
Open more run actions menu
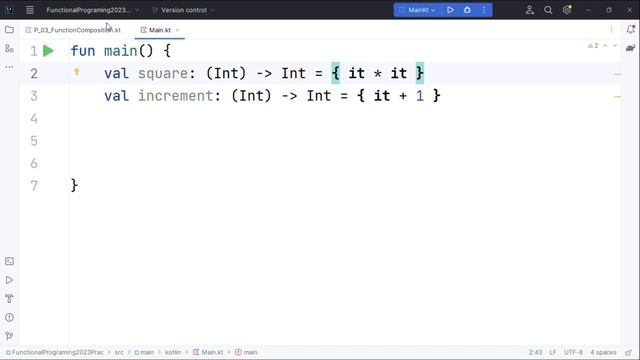click(484, 10)
